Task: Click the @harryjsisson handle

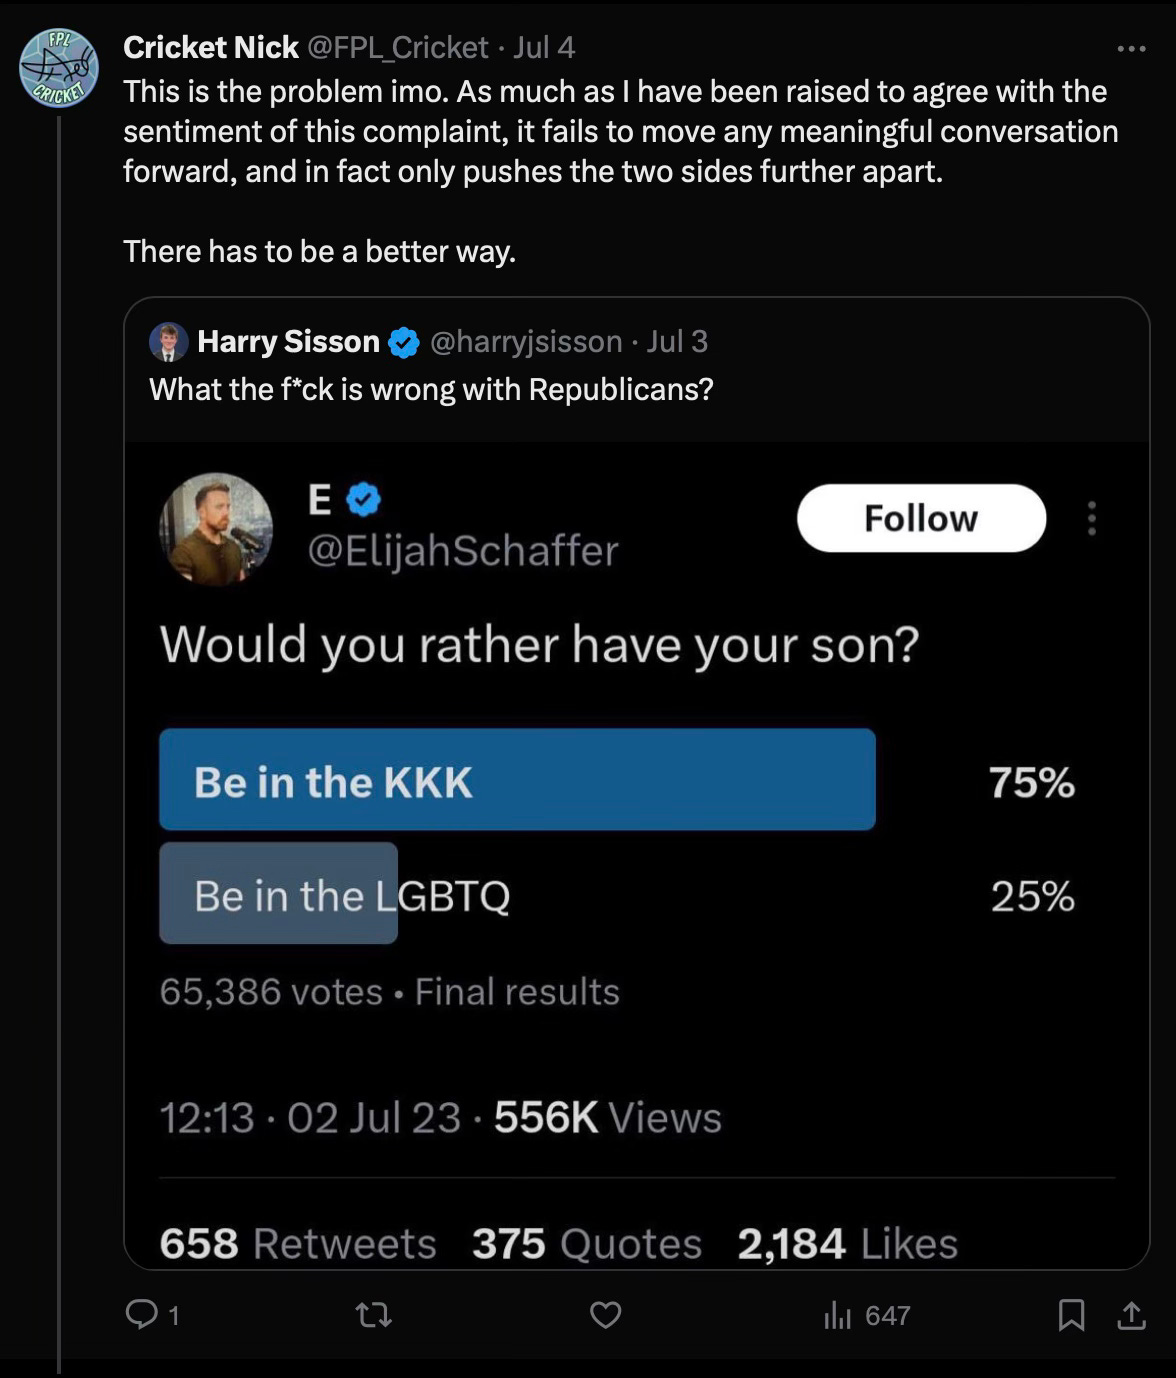Action: pyautogui.click(x=526, y=342)
